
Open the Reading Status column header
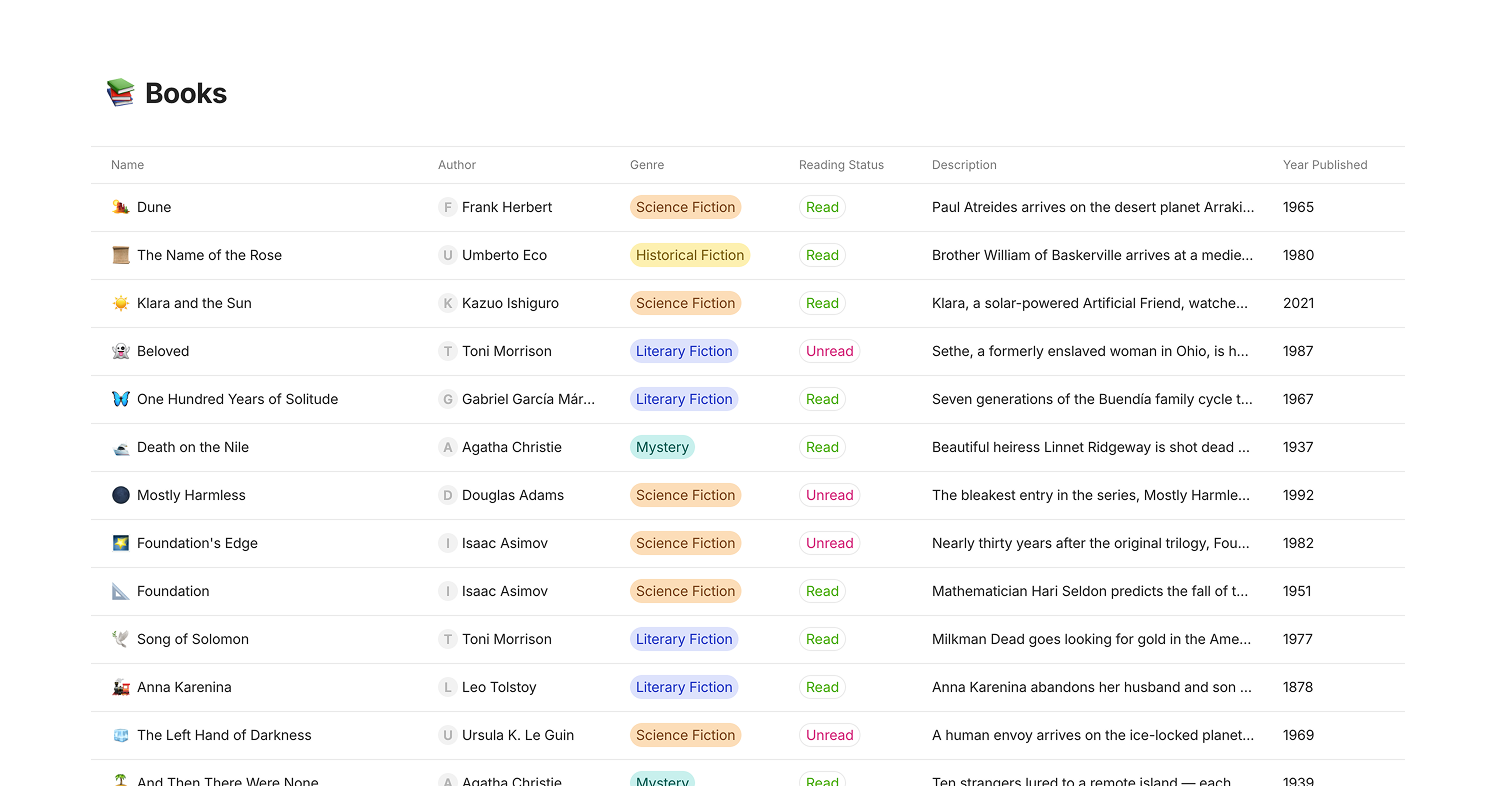841,165
